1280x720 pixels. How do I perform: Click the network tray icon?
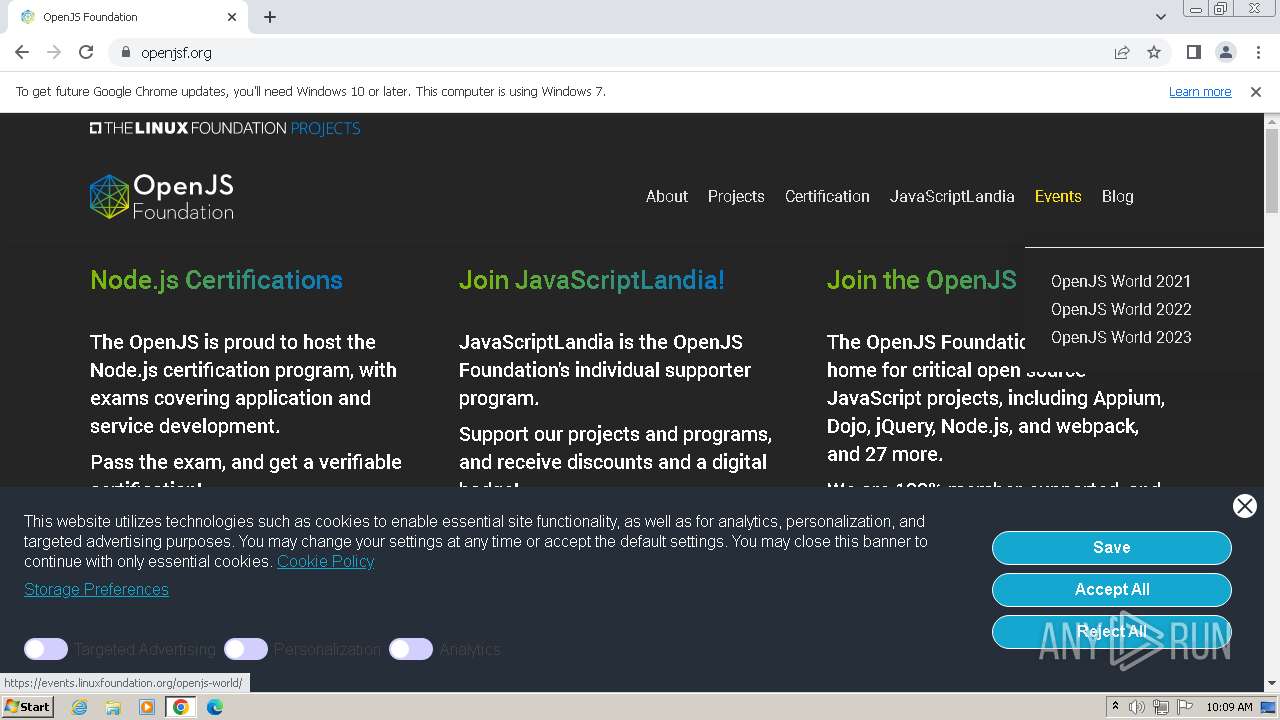(x=1161, y=707)
